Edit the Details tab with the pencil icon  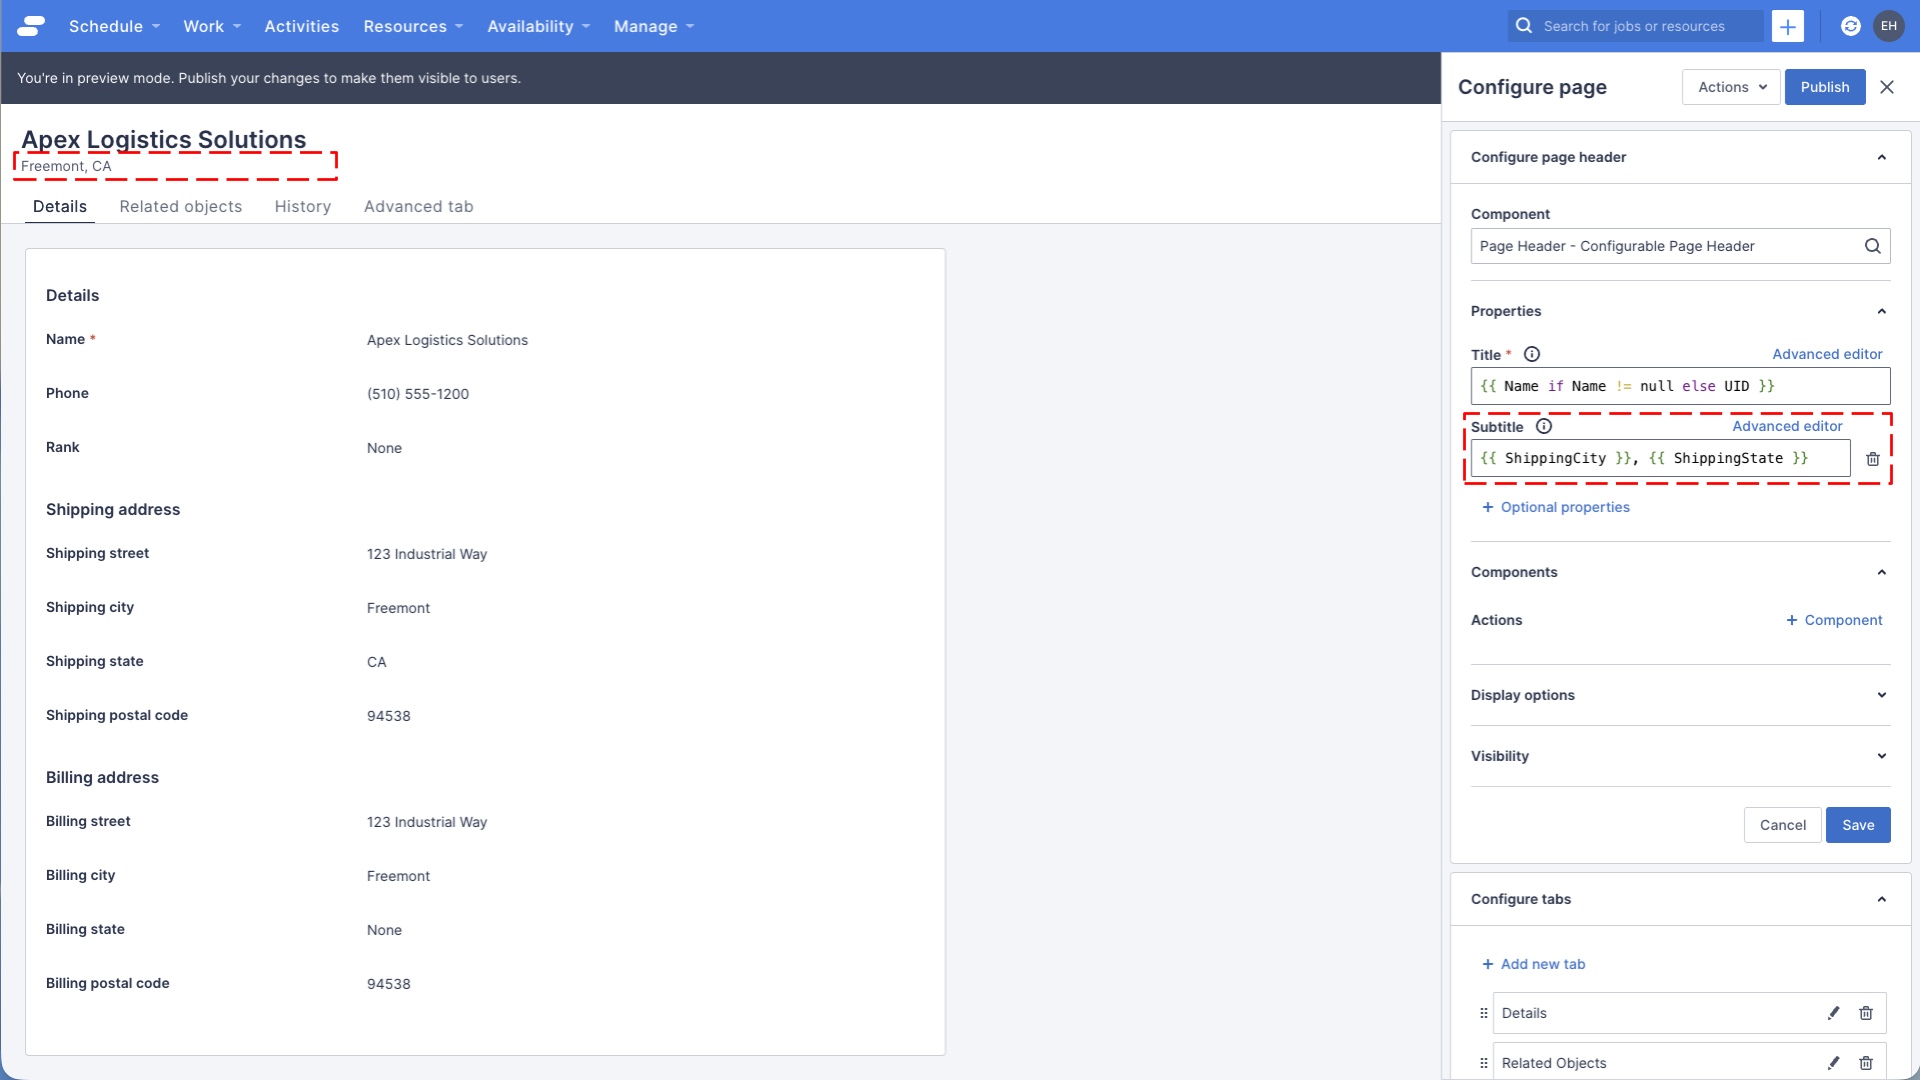(1834, 1013)
